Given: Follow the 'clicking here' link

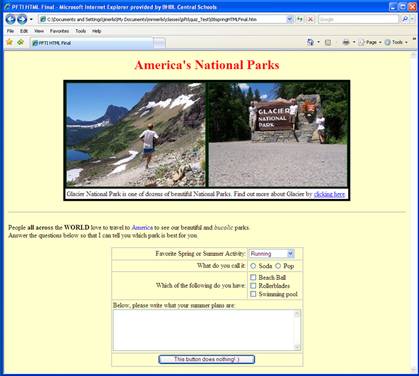Looking at the screenshot, I should click(329, 194).
